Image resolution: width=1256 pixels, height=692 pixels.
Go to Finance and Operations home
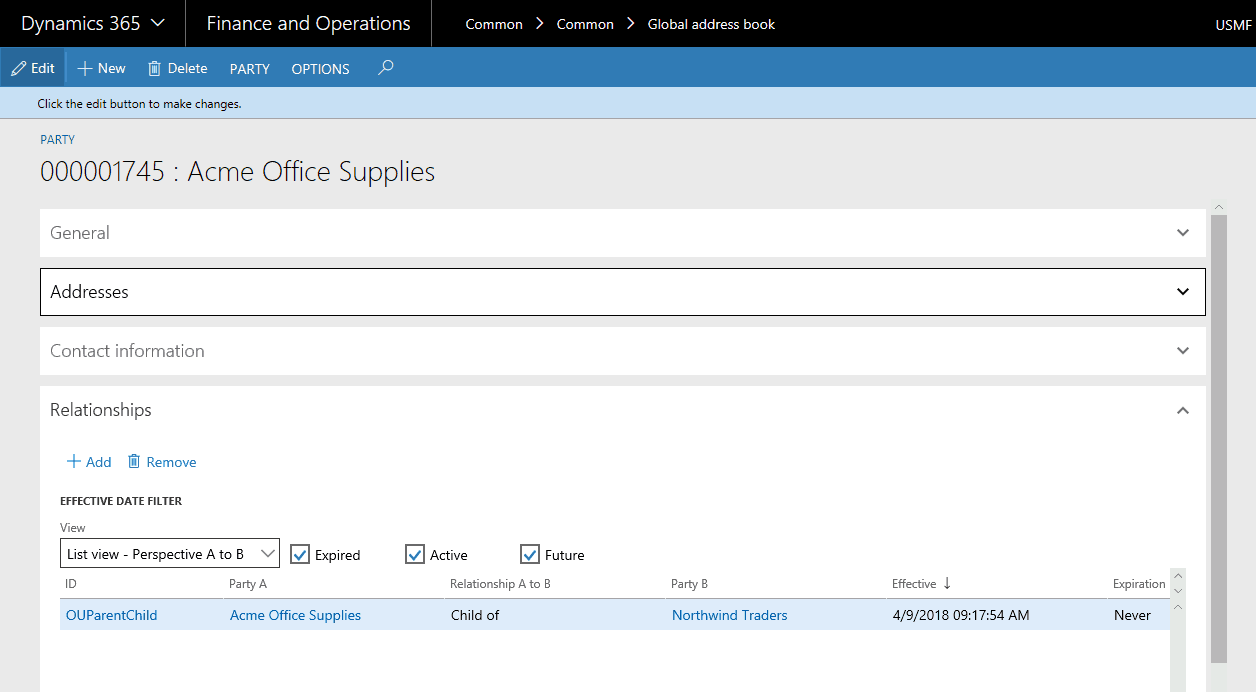[x=308, y=23]
